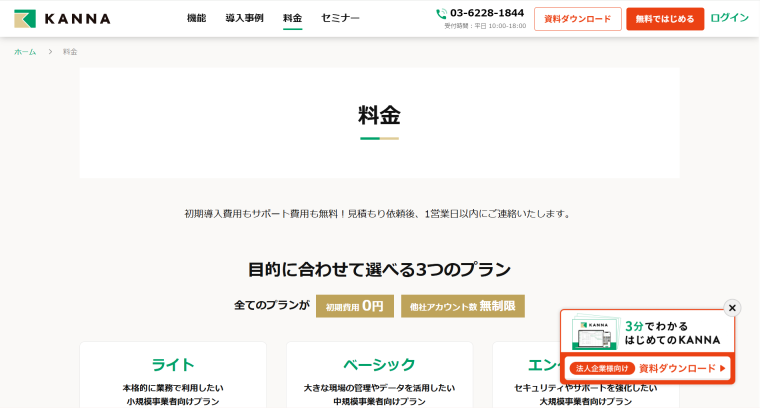
Task: Select the 料金 navigation tab
Action: point(292,19)
